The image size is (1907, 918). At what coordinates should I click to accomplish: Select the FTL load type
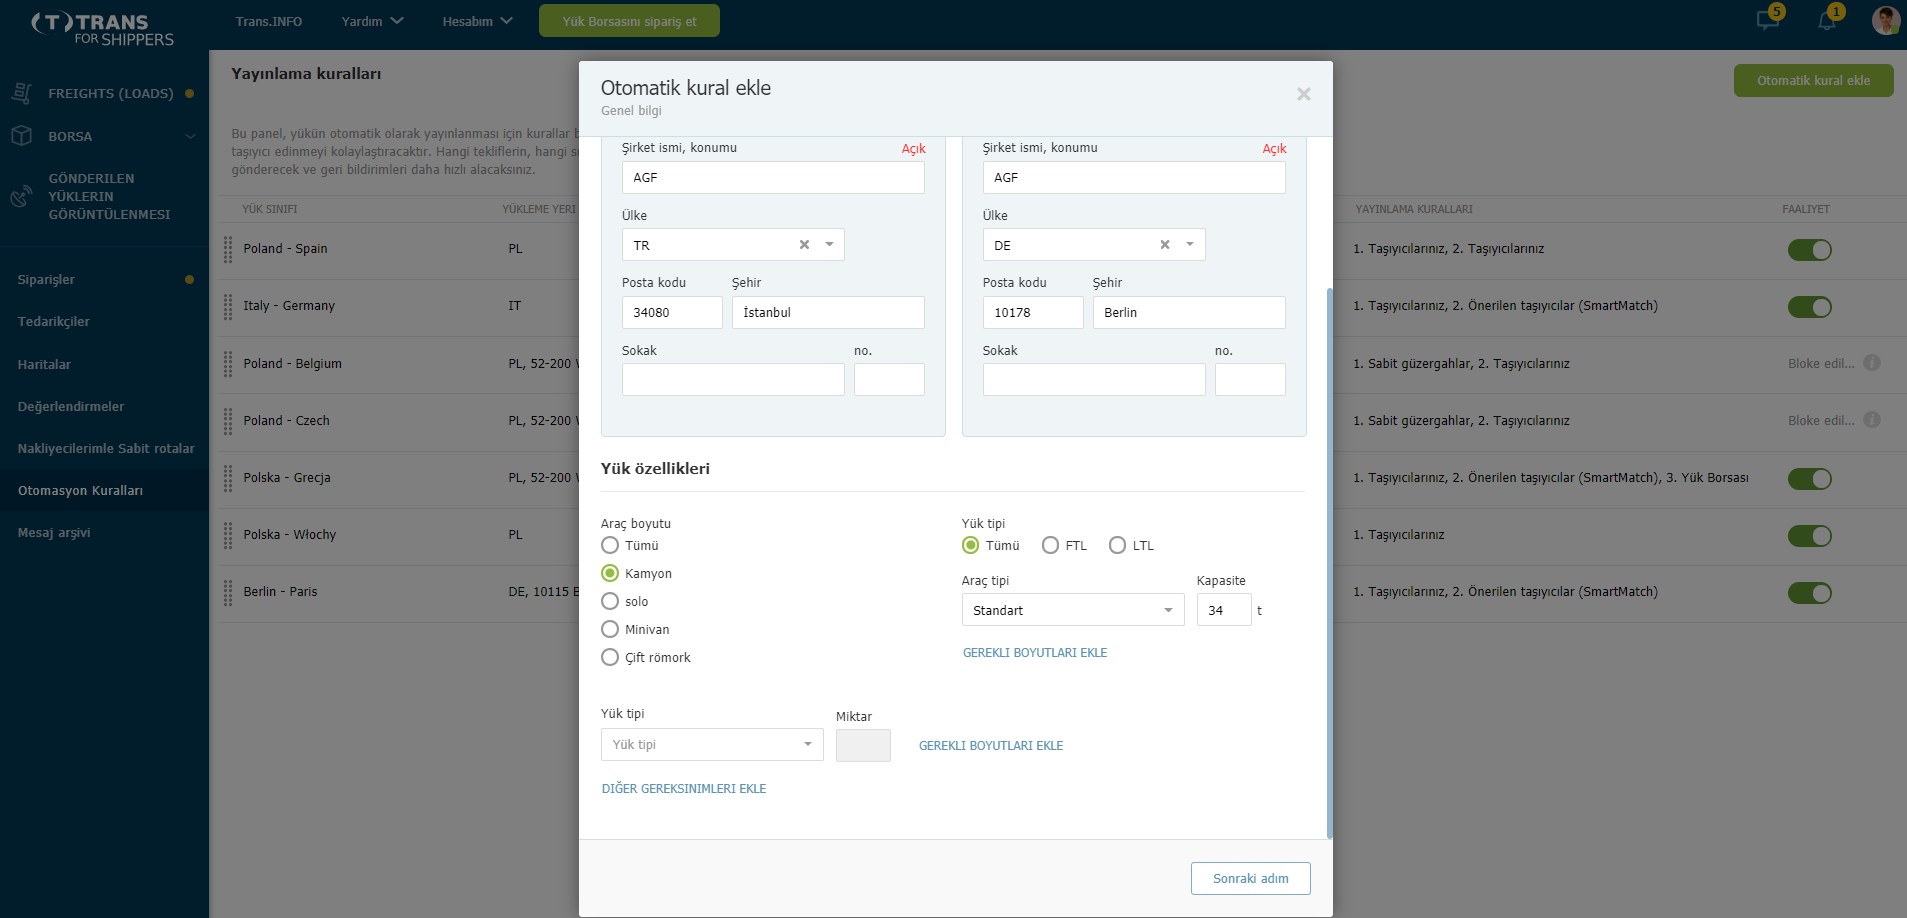1050,545
